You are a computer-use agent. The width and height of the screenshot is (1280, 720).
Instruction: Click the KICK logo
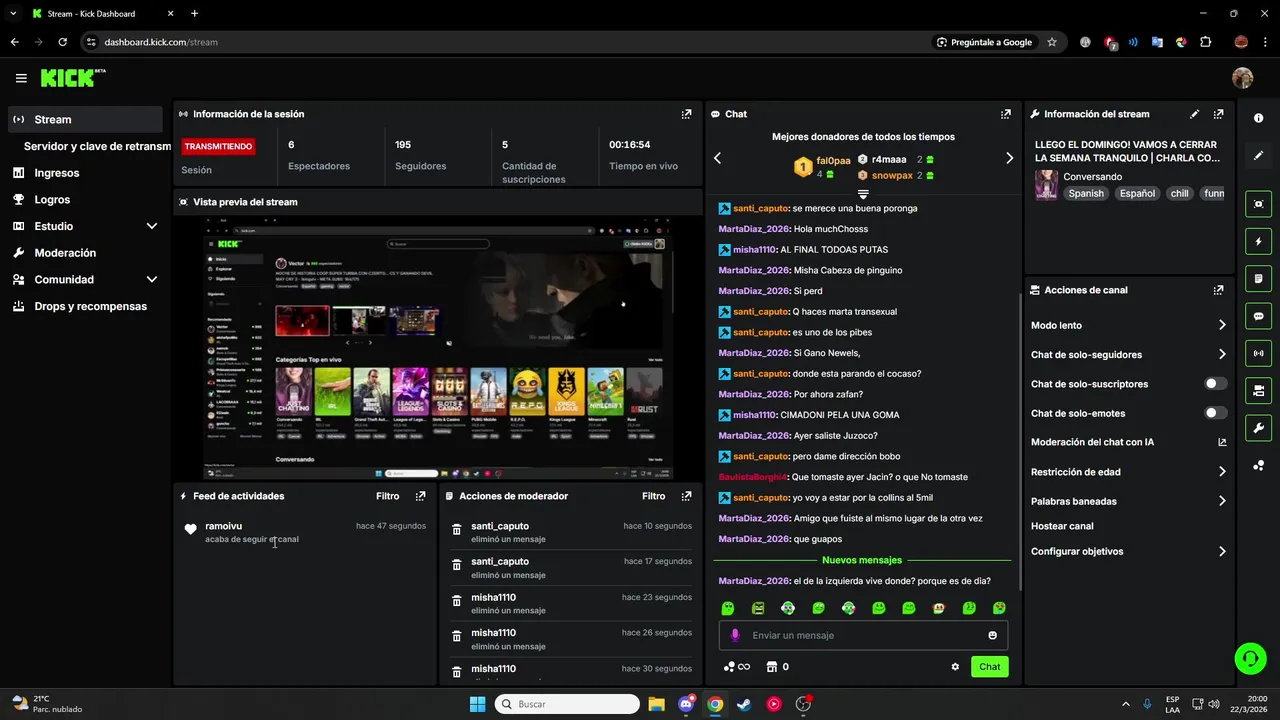[x=73, y=78]
